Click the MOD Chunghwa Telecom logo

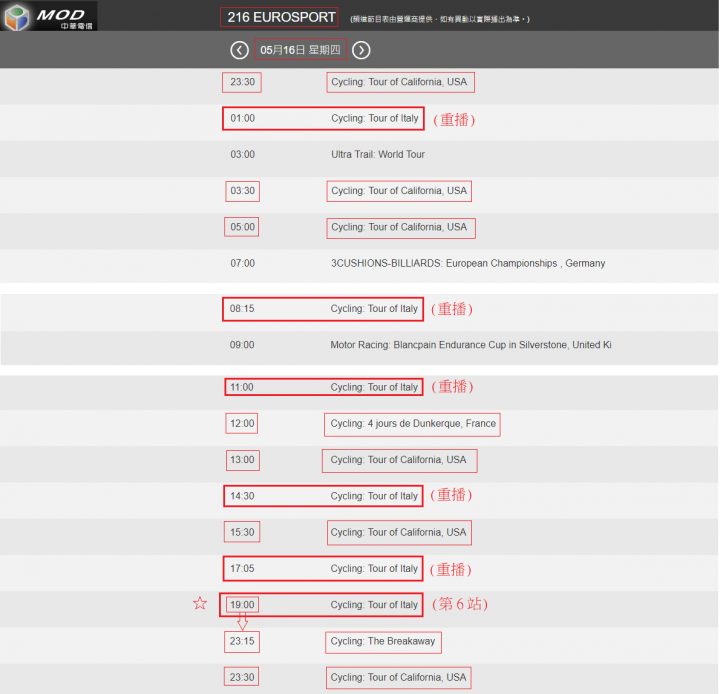point(48,16)
